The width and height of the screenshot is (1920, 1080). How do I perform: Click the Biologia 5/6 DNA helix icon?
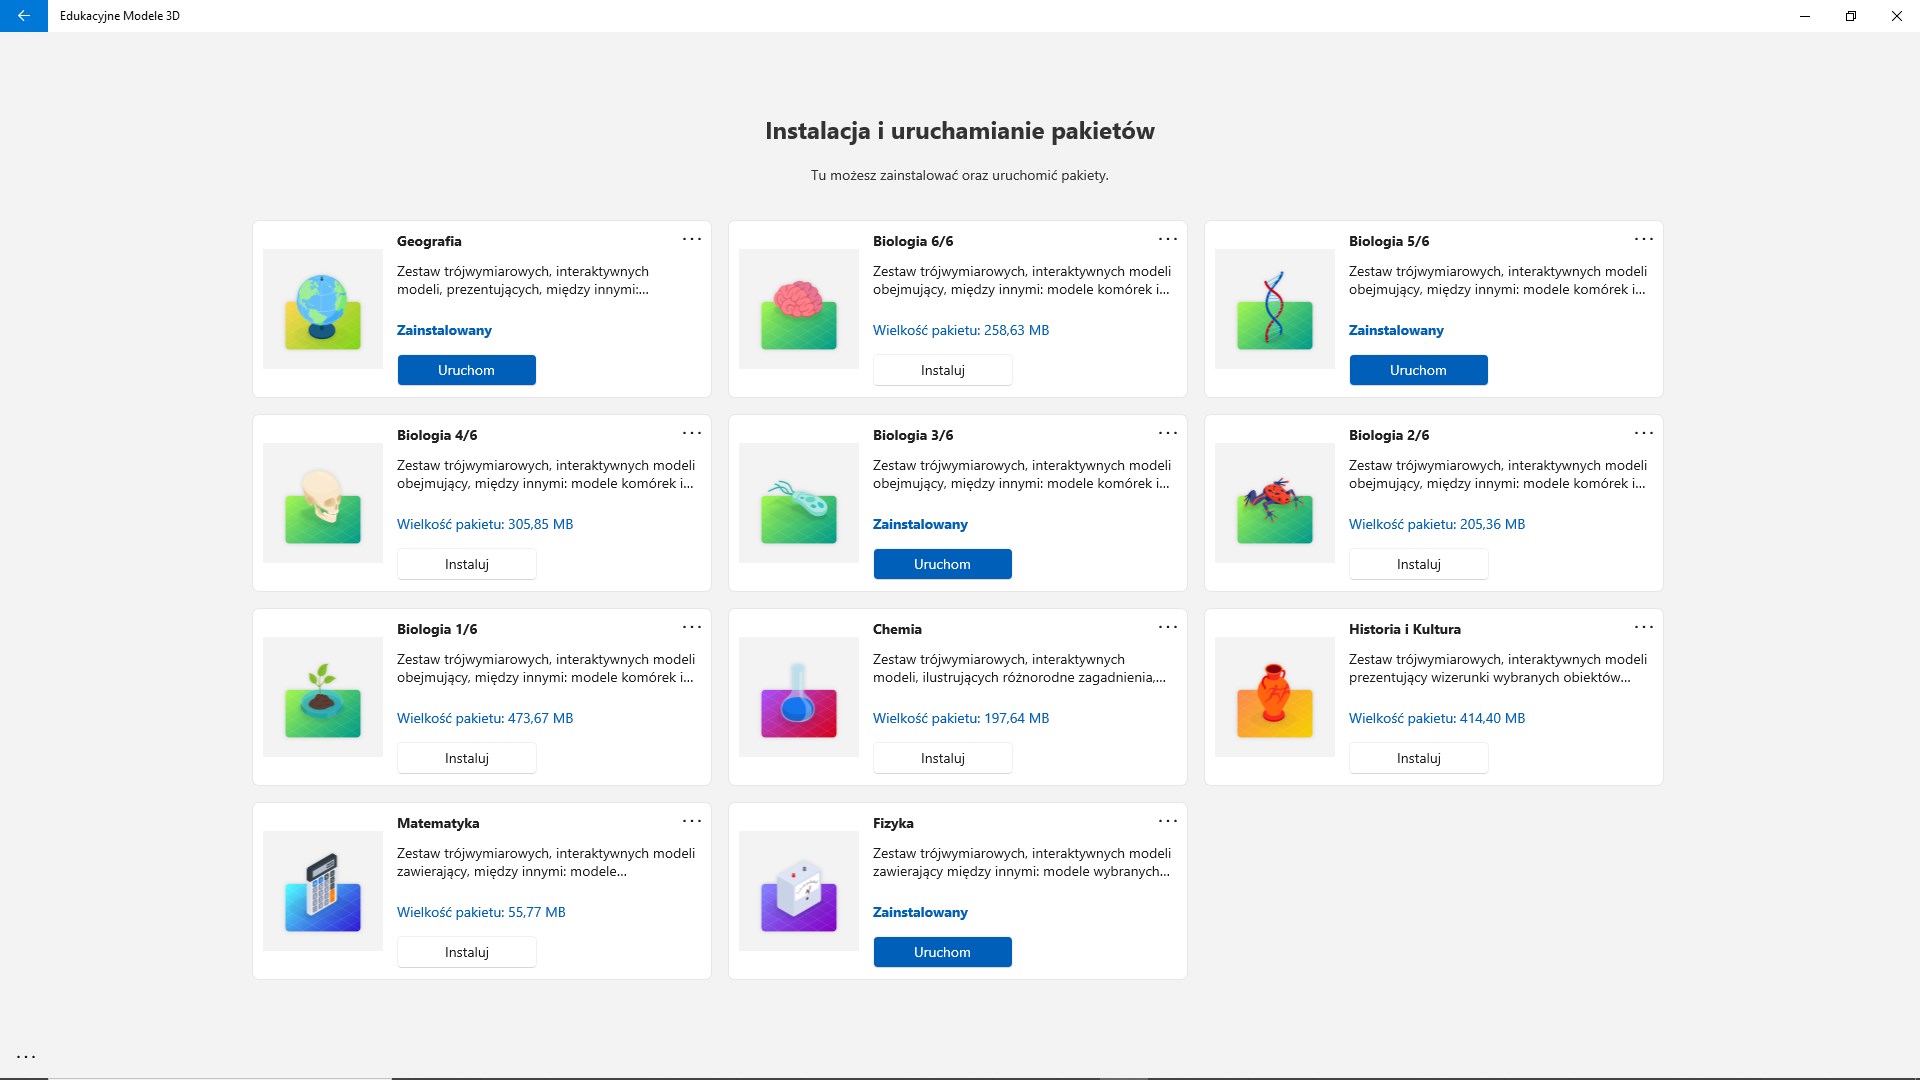click(1274, 310)
